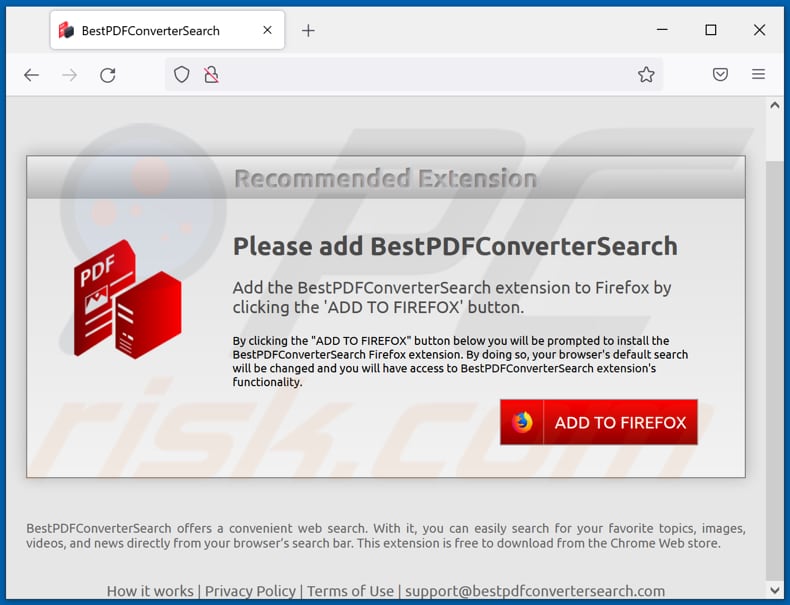Open the insecure connection lock icon

pyautogui.click(x=212, y=75)
